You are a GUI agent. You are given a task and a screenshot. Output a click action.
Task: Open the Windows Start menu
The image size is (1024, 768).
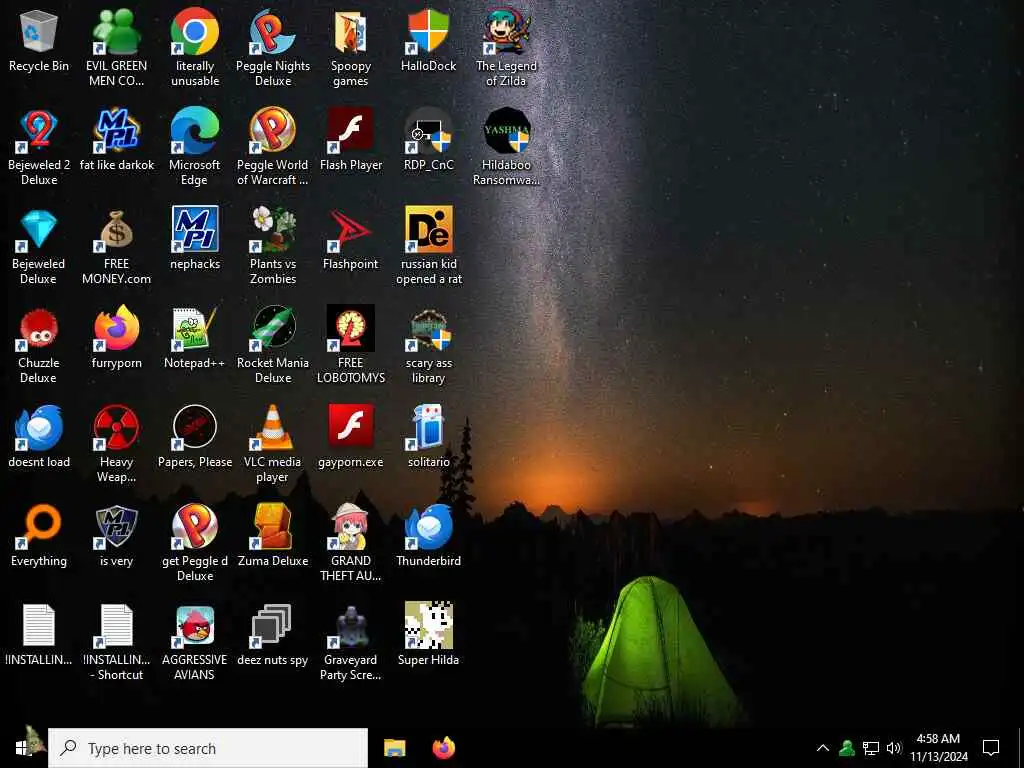24,748
